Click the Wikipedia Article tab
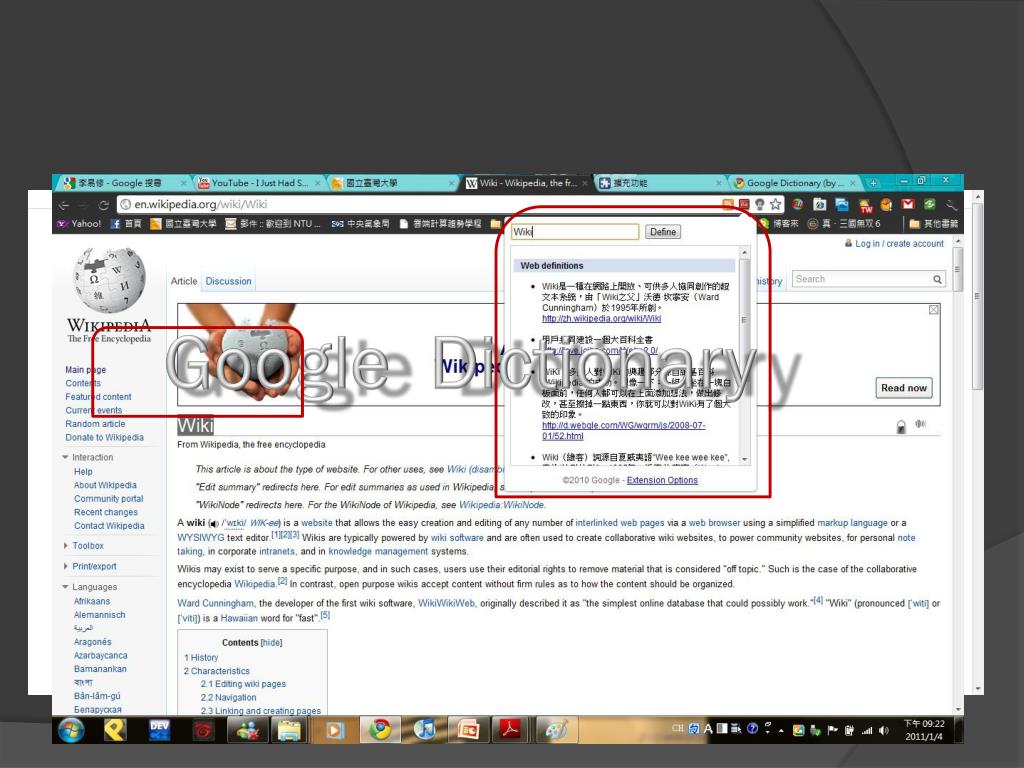This screenshot has width=1024, height=768. 184,281
